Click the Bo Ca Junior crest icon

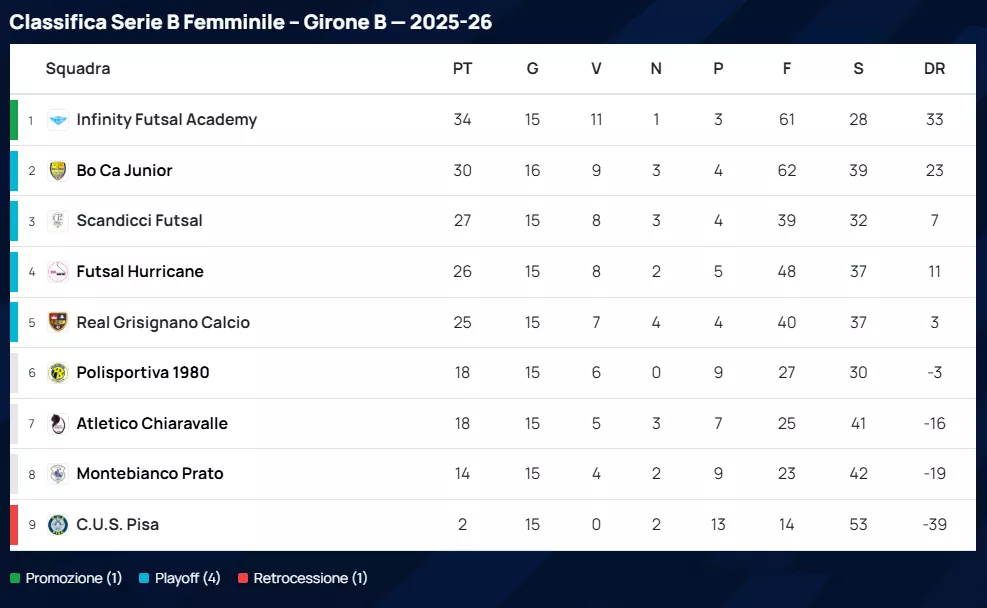coord(58,171)
